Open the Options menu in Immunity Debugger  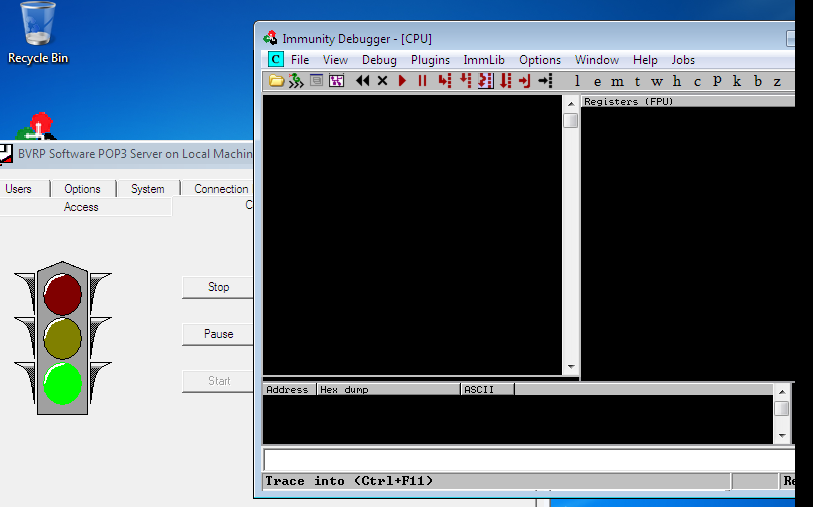coord(540,60)
